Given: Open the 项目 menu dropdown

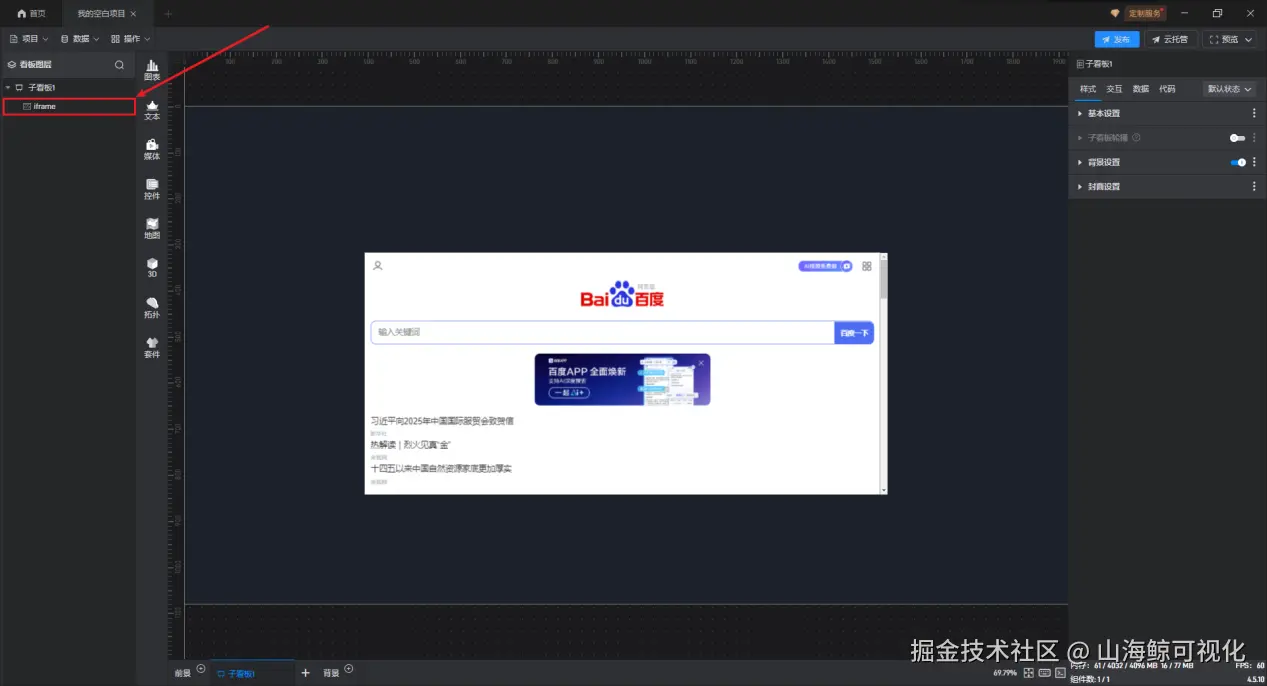Looking at the screenshot, I should 29,39.
